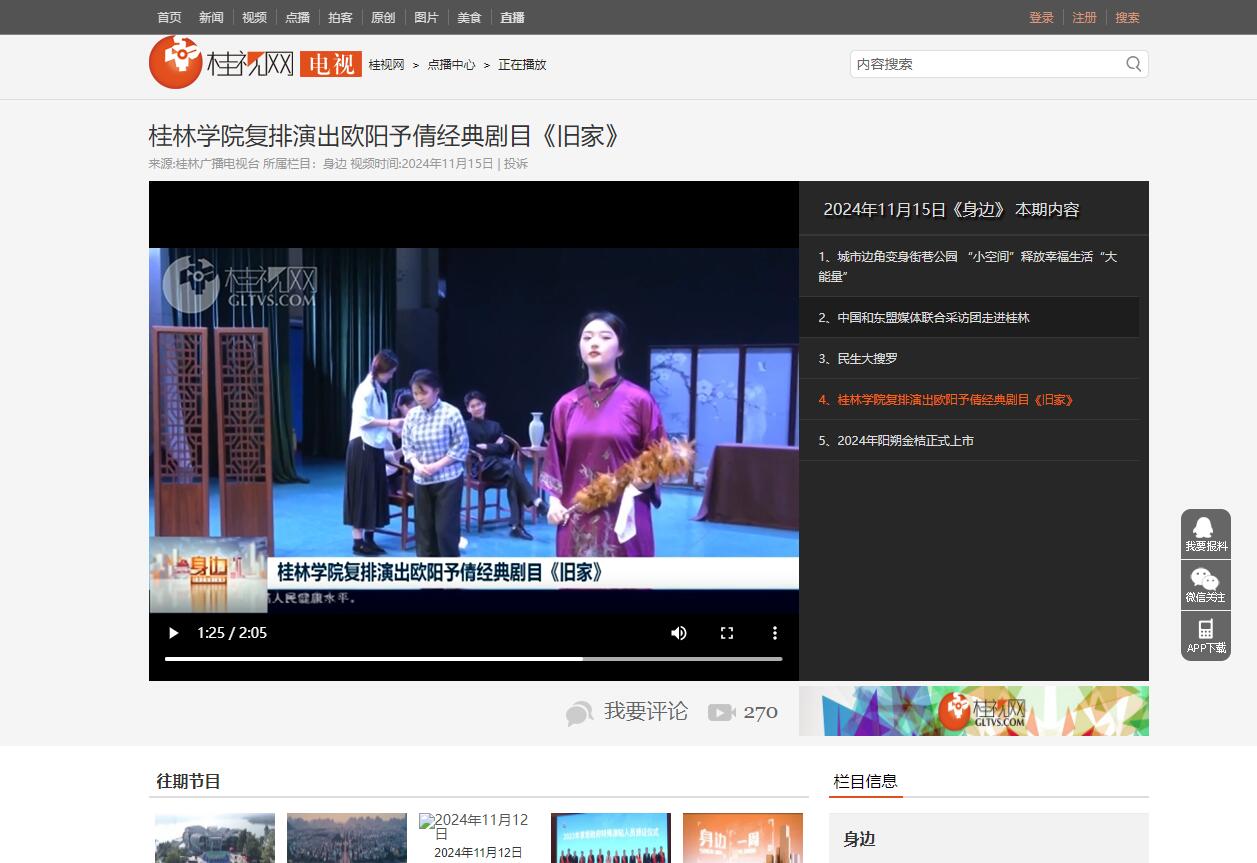Open video more options menu
The image size is (1257, 863).
click(774, 633)
